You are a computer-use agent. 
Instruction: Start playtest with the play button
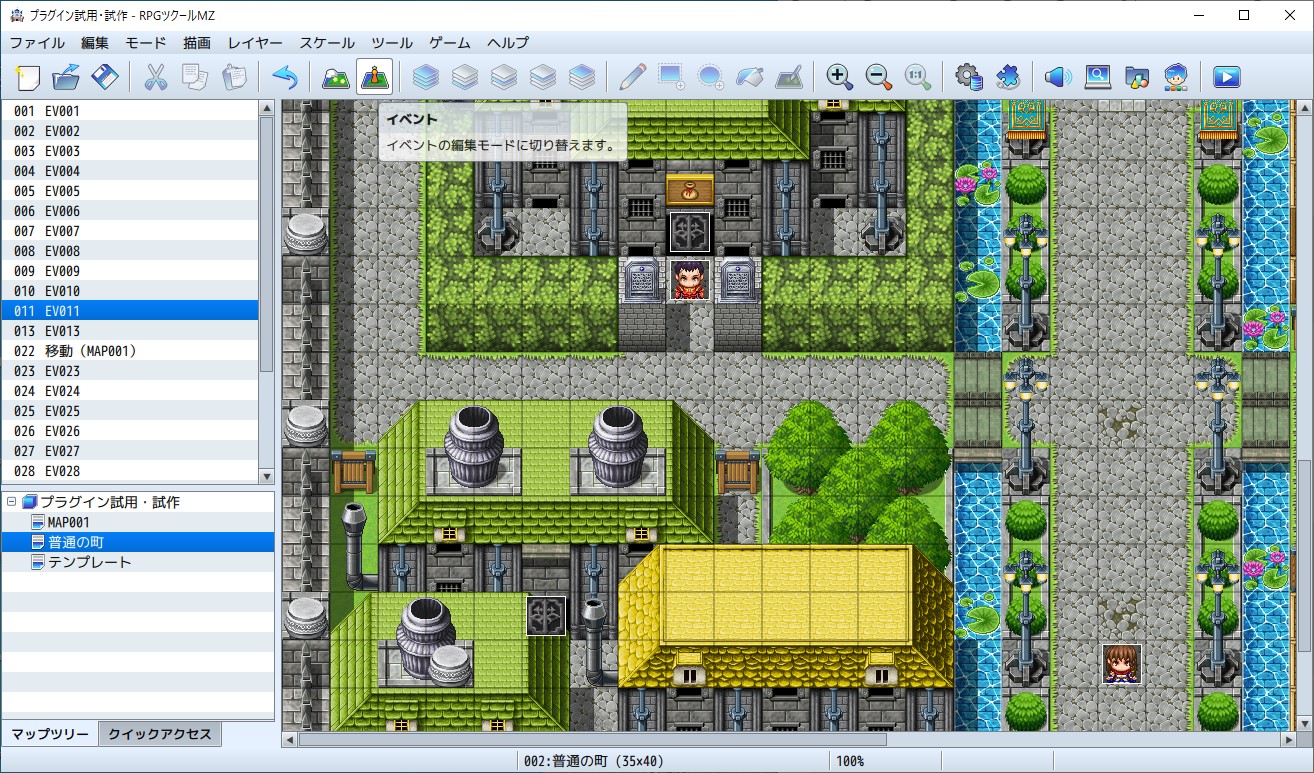tap(1226, 77)
